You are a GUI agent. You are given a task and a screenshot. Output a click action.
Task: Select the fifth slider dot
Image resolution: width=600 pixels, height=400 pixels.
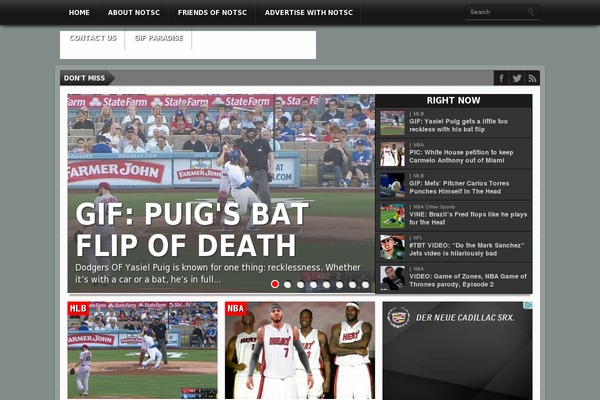327,284
